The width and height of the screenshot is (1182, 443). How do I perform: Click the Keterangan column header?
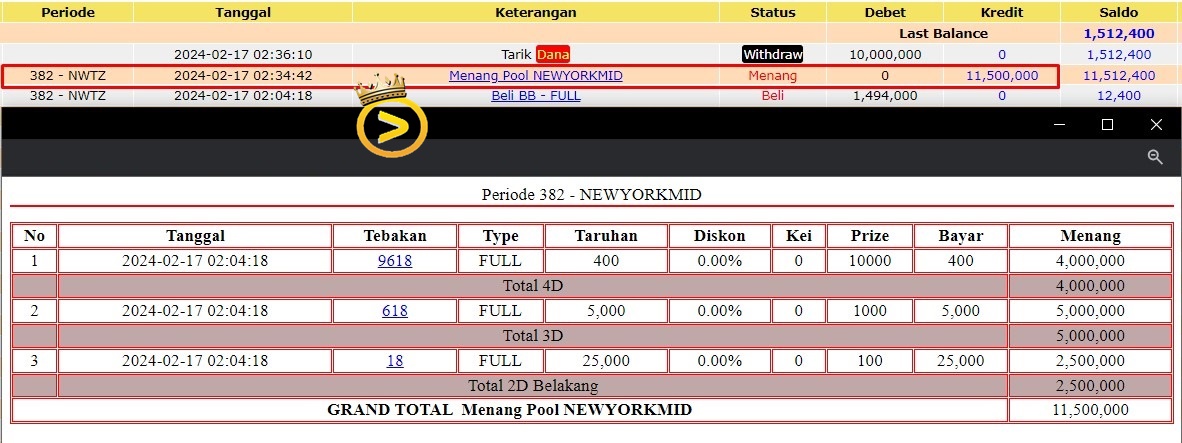536,12
